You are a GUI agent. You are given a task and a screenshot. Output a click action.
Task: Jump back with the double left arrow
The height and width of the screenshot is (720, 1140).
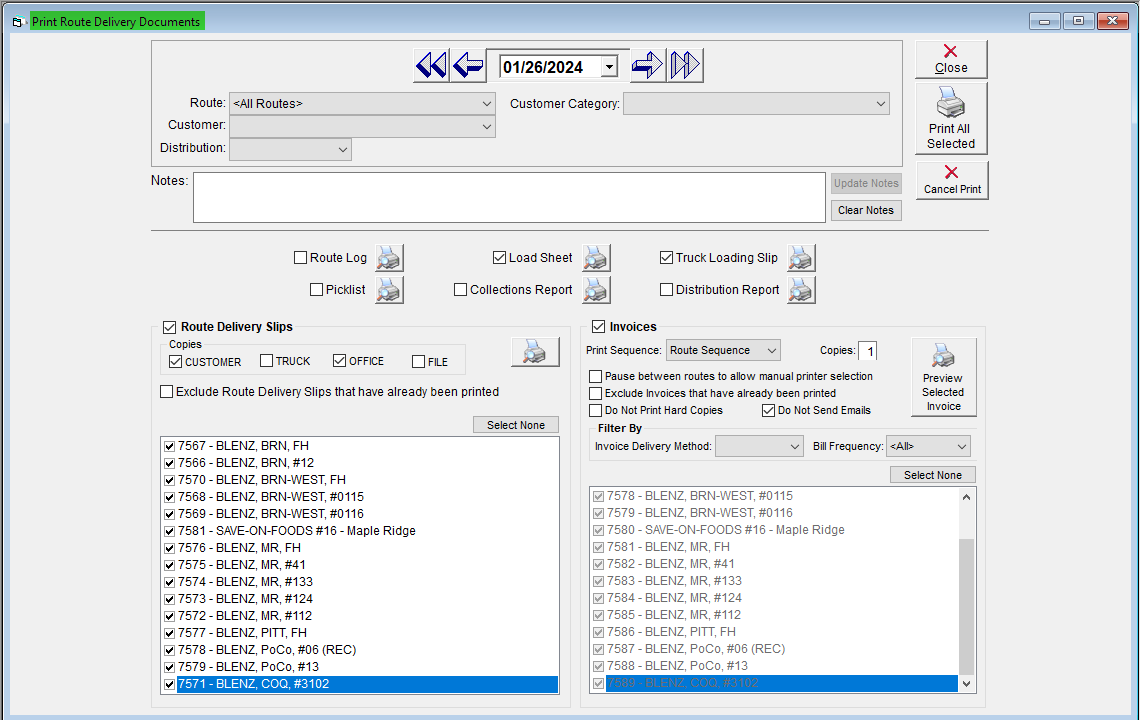[x=431, y=66]
